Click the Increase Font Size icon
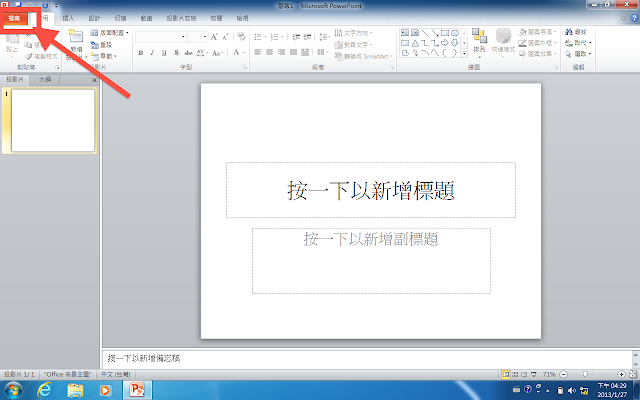This screenshot has height=400, width=640. 214,37
